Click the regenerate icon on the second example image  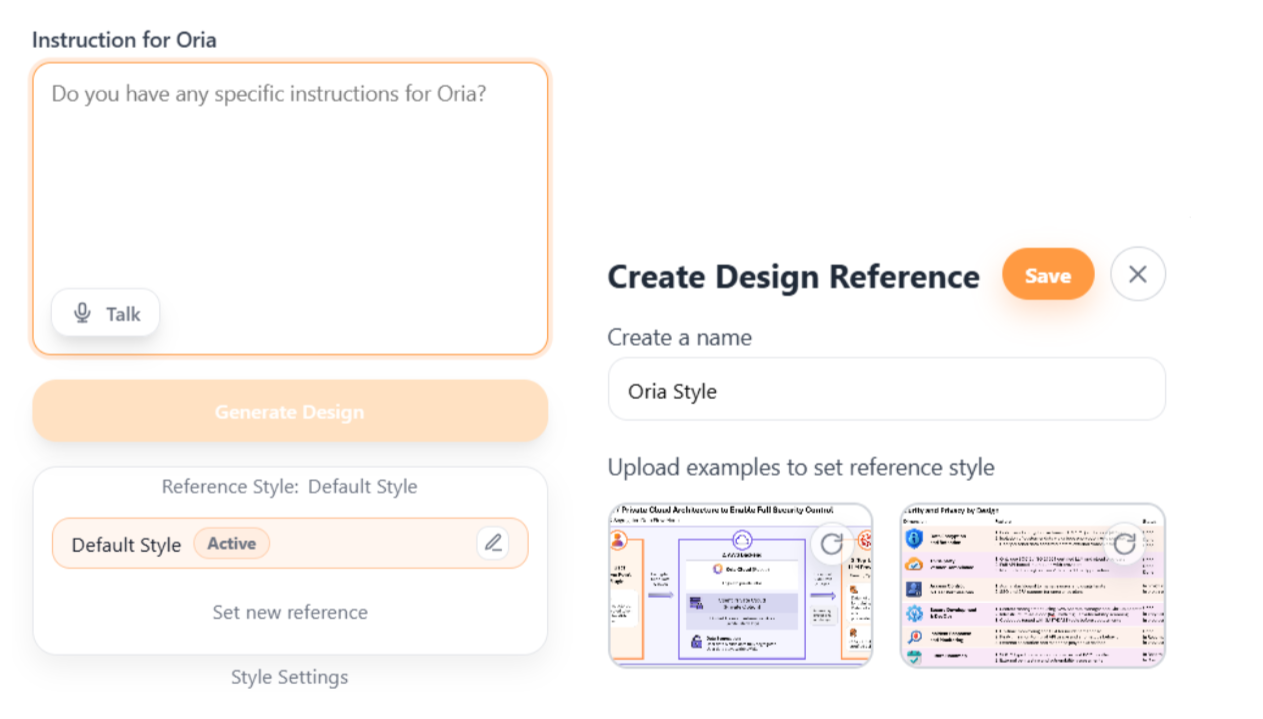1124,543
